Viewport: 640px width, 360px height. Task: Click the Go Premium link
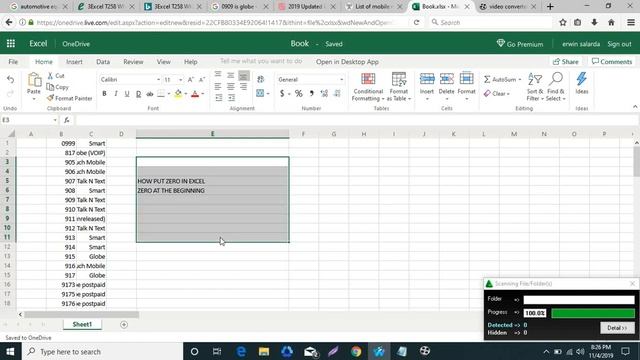(520, 44)
